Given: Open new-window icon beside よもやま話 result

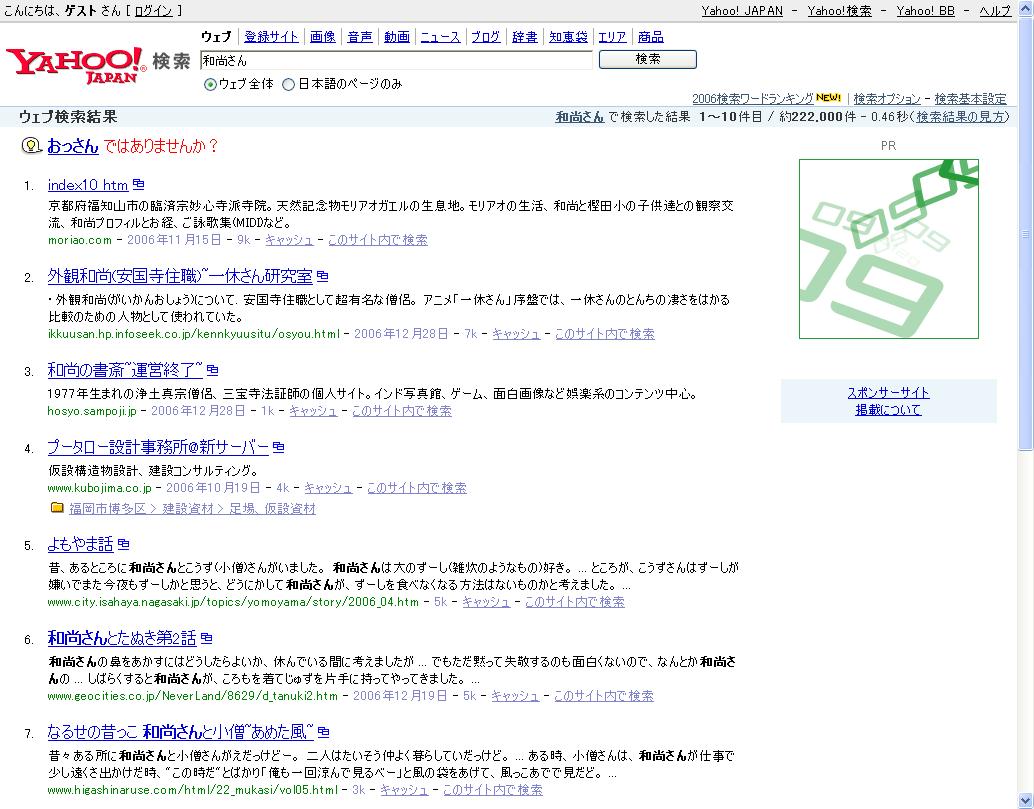Looking at the screenshot, I should [123, 544].
